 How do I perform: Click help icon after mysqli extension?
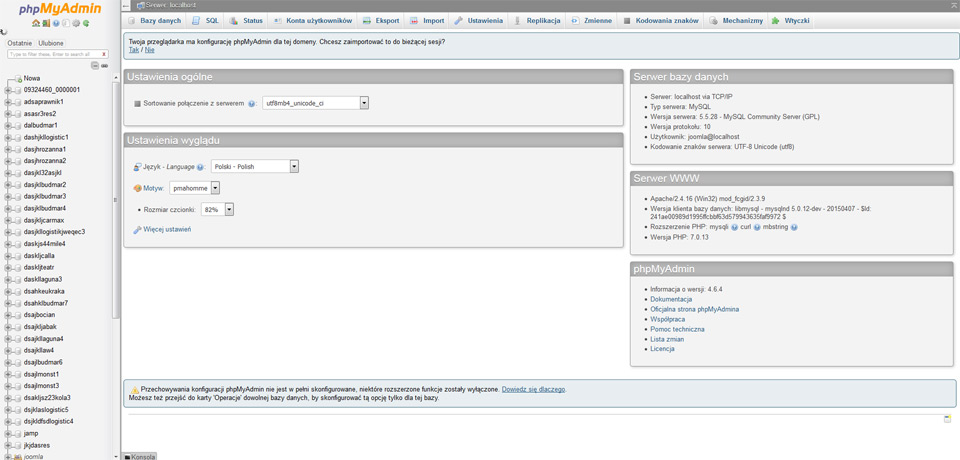(735, 227)
